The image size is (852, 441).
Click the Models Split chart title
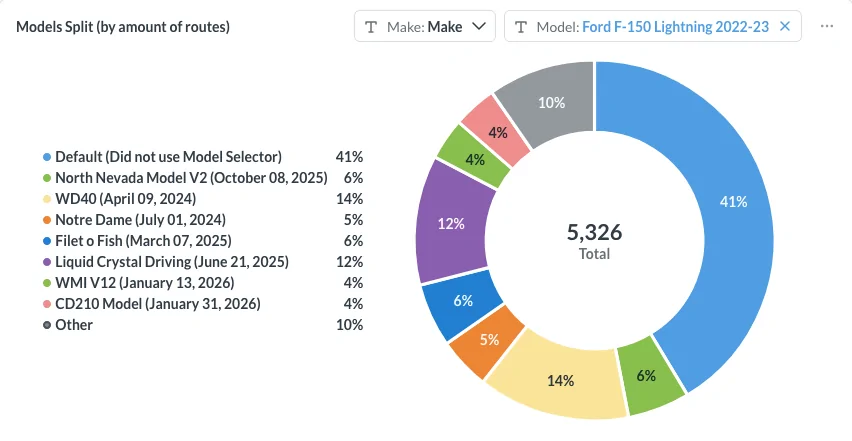click(x=123, y=27)
